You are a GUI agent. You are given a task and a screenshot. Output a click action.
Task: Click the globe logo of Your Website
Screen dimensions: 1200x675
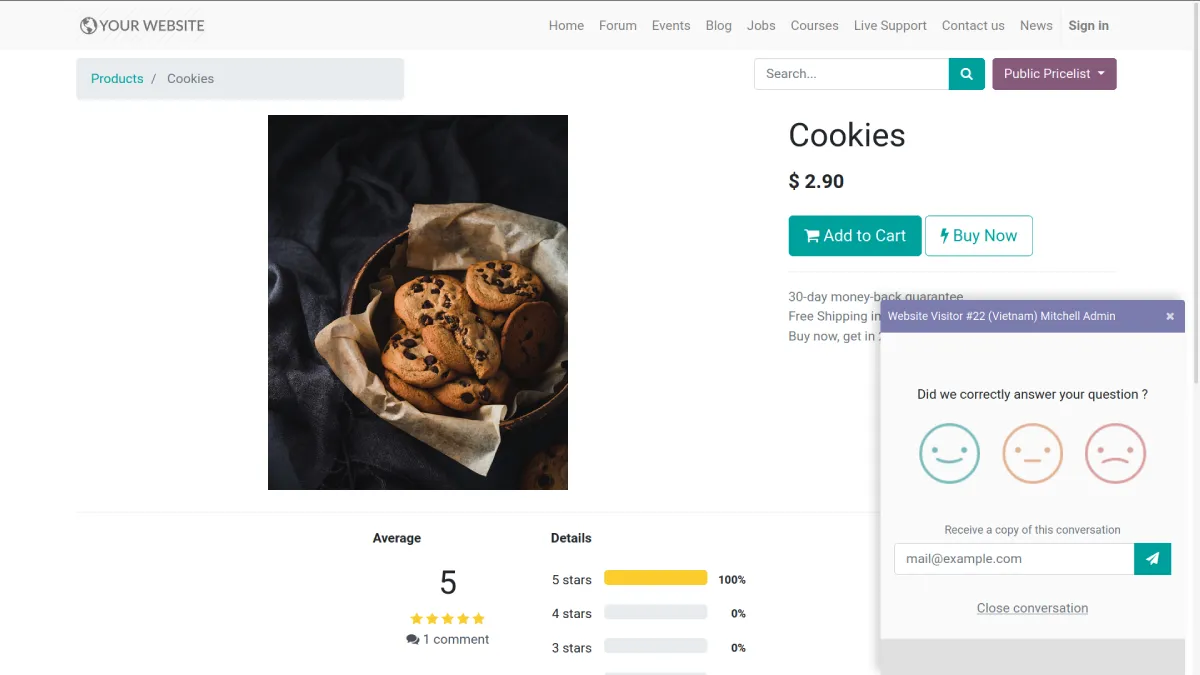coord(88,26)
